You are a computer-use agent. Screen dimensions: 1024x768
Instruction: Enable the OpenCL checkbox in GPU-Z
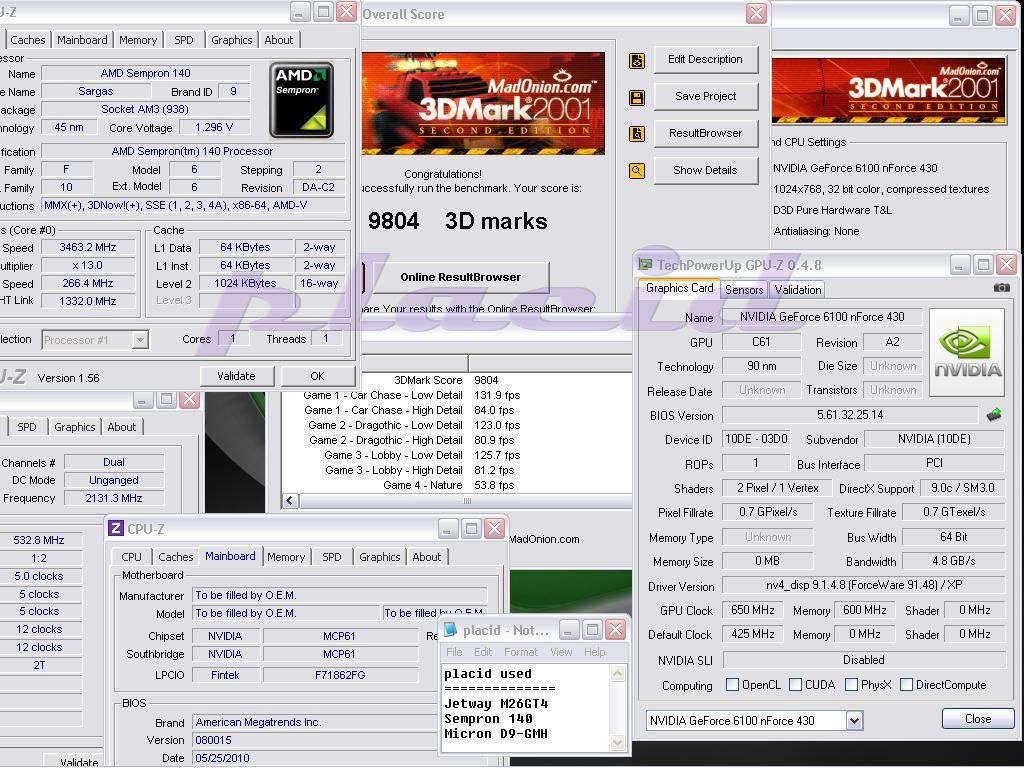coord(733,684)
